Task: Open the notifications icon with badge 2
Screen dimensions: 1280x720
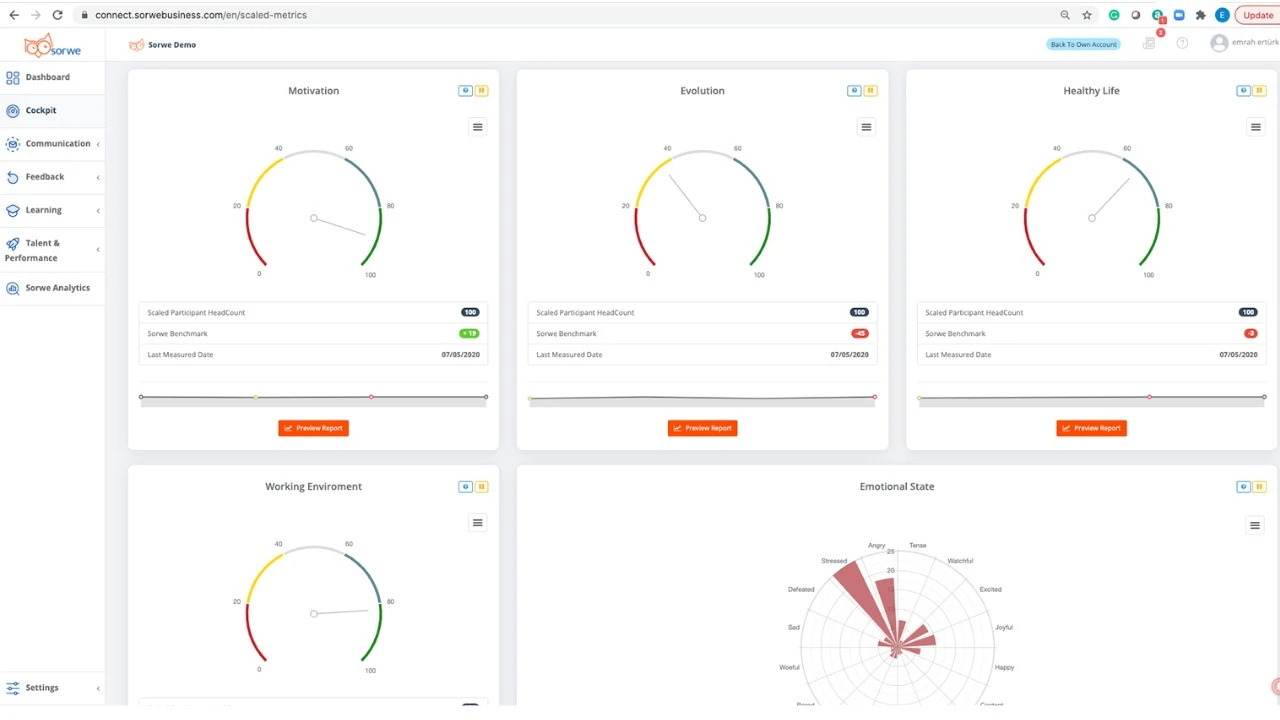Action: coord(1150,42)
